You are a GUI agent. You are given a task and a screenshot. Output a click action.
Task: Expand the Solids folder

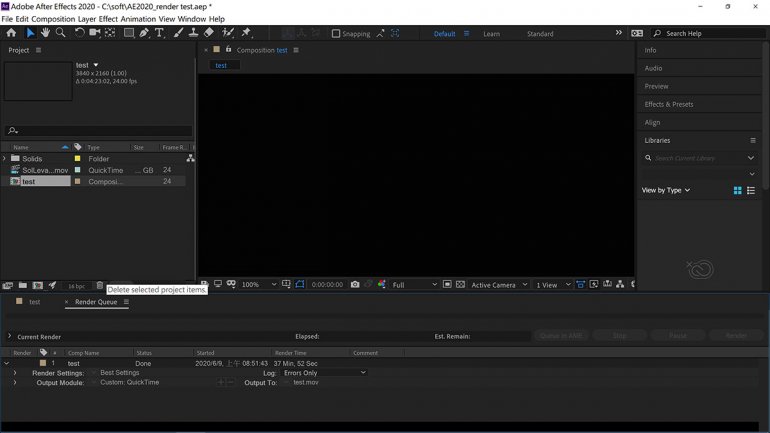click(x=5, y=159)
